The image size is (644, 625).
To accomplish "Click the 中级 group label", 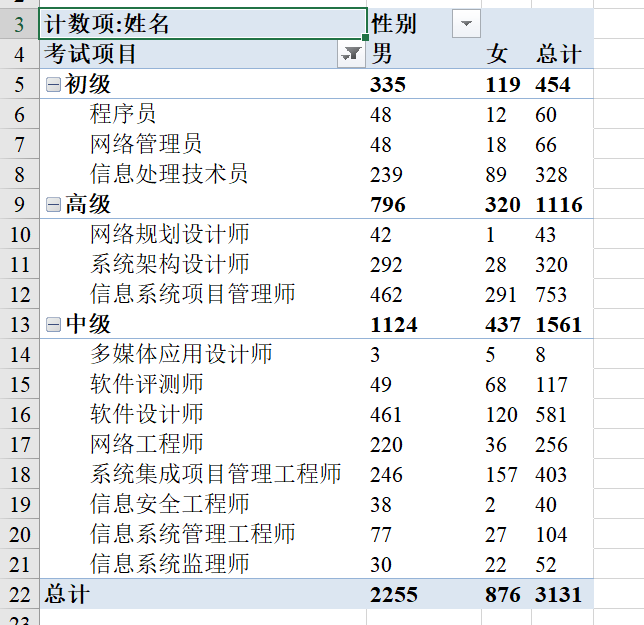I will tap(87, 324).
